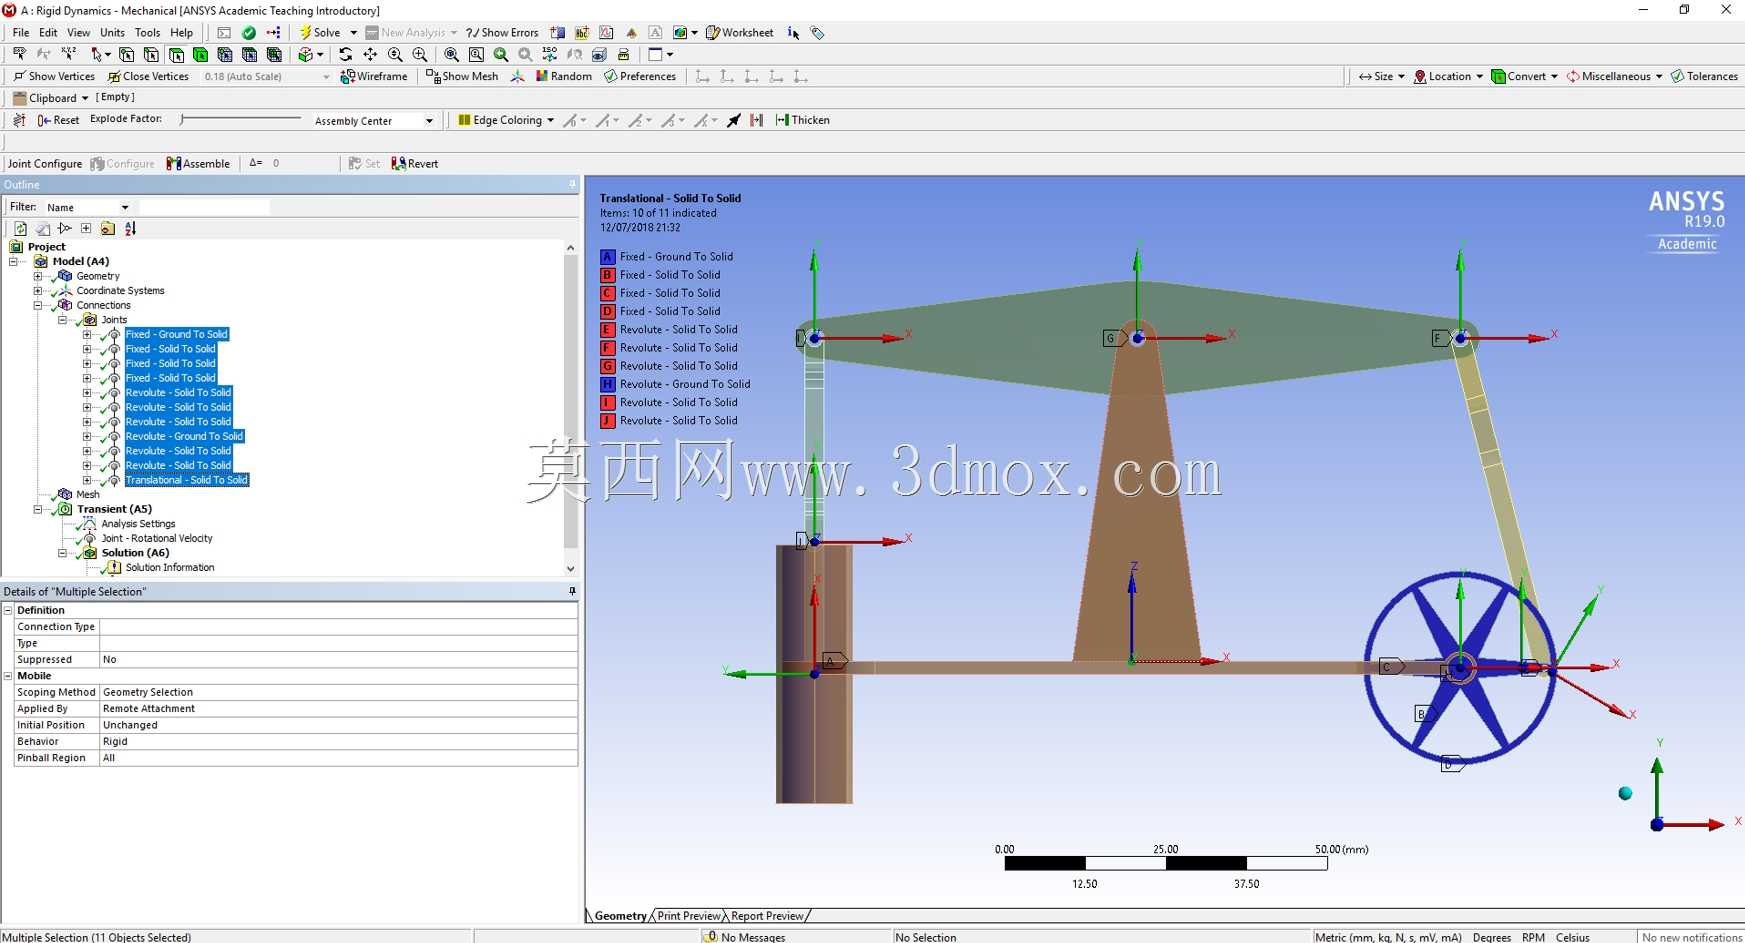The image size is (1745, 943).
Task: Click the Reset explode view button
Action: click(x=58, y=120)
